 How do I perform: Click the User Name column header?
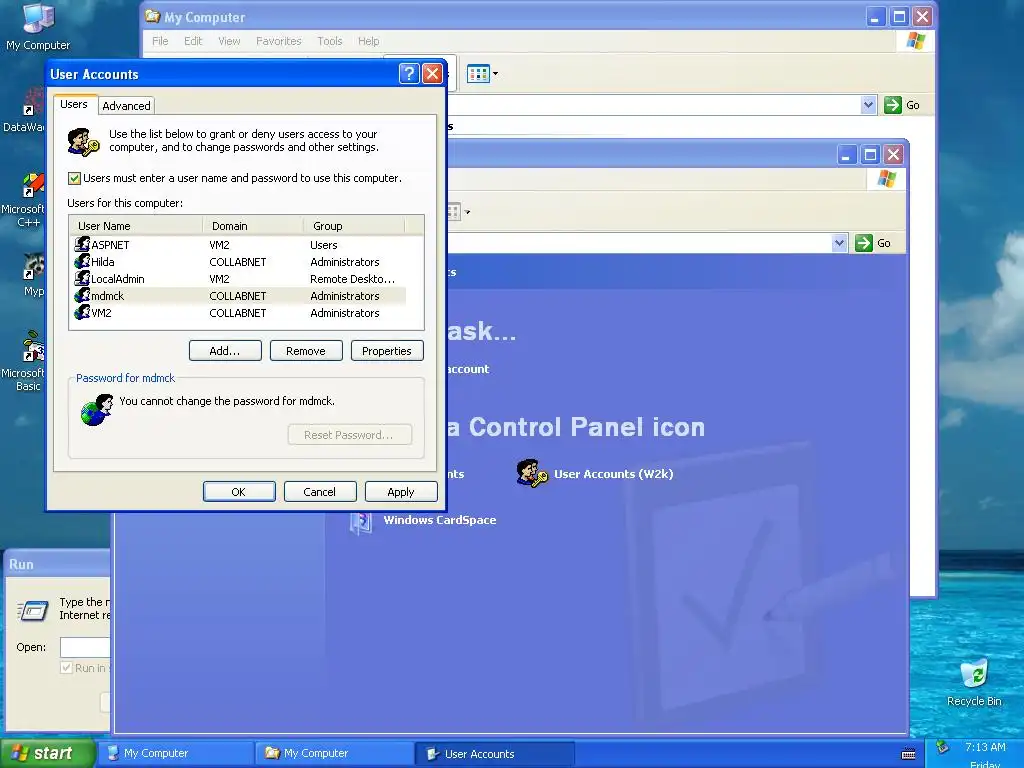(136, 226)
